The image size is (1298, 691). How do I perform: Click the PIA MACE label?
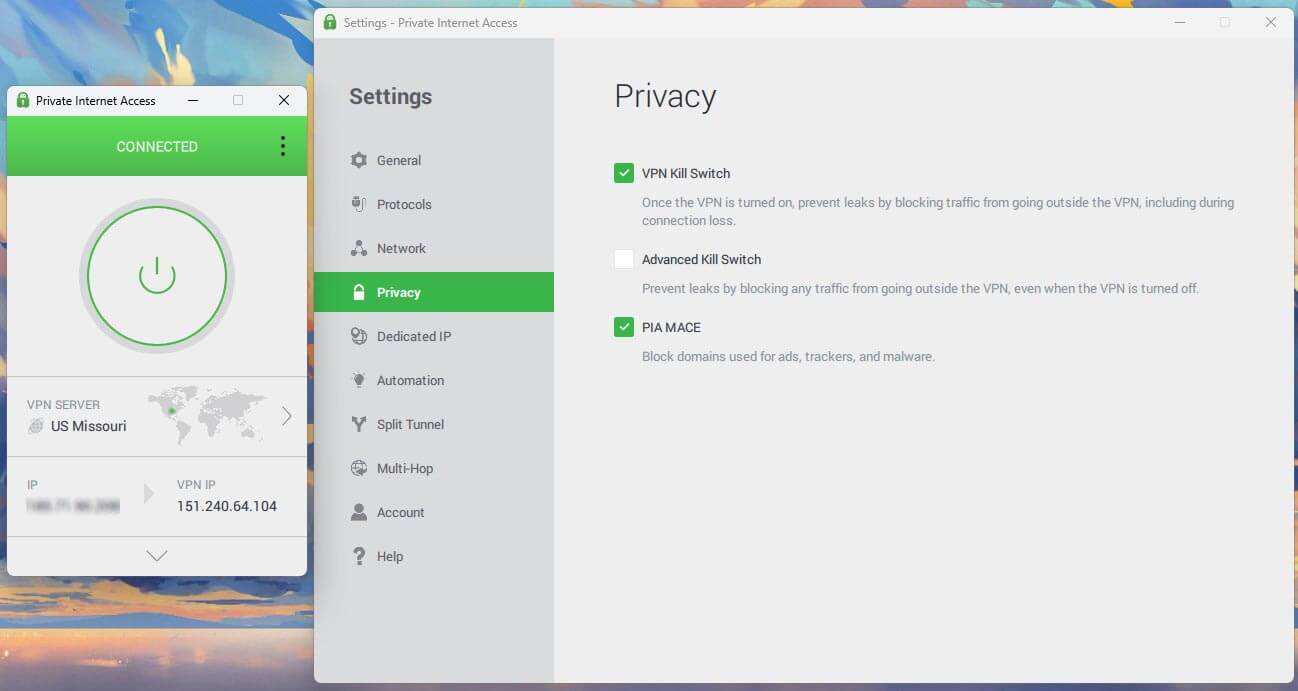[671, 327]
